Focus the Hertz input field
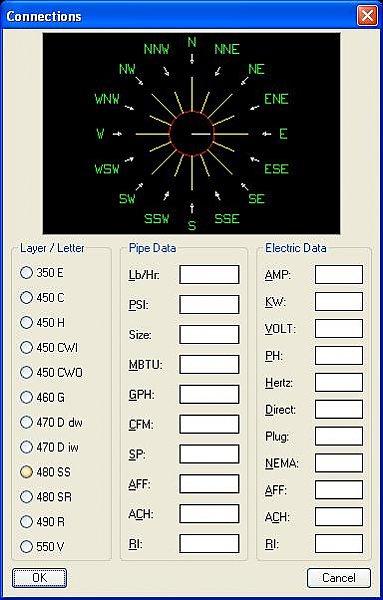 point(339,382)
